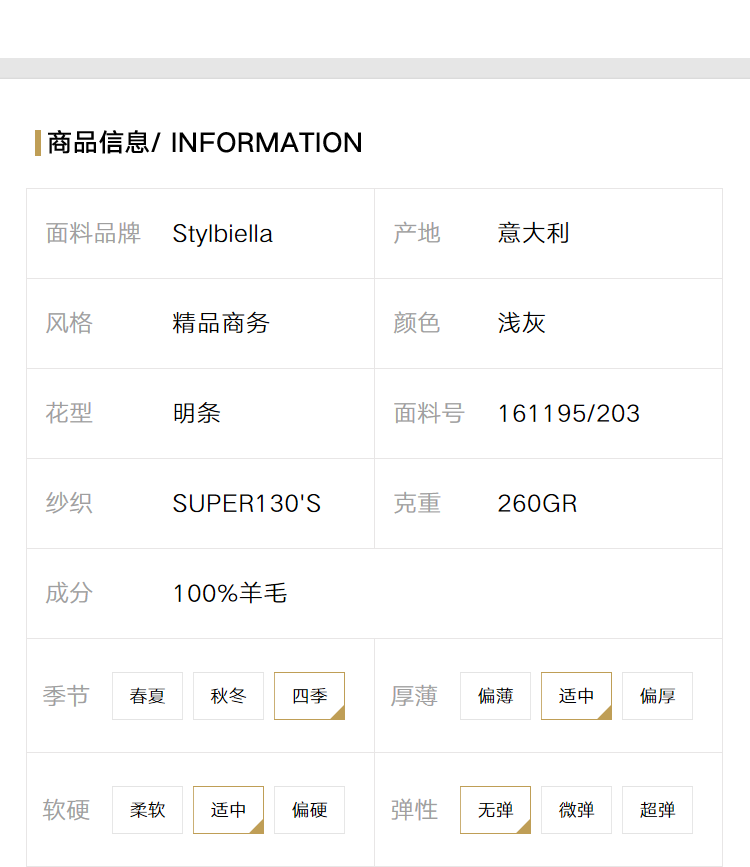Choose the 四季 season tag
Viewport: 750px width, 867px height.
(309, 696)
